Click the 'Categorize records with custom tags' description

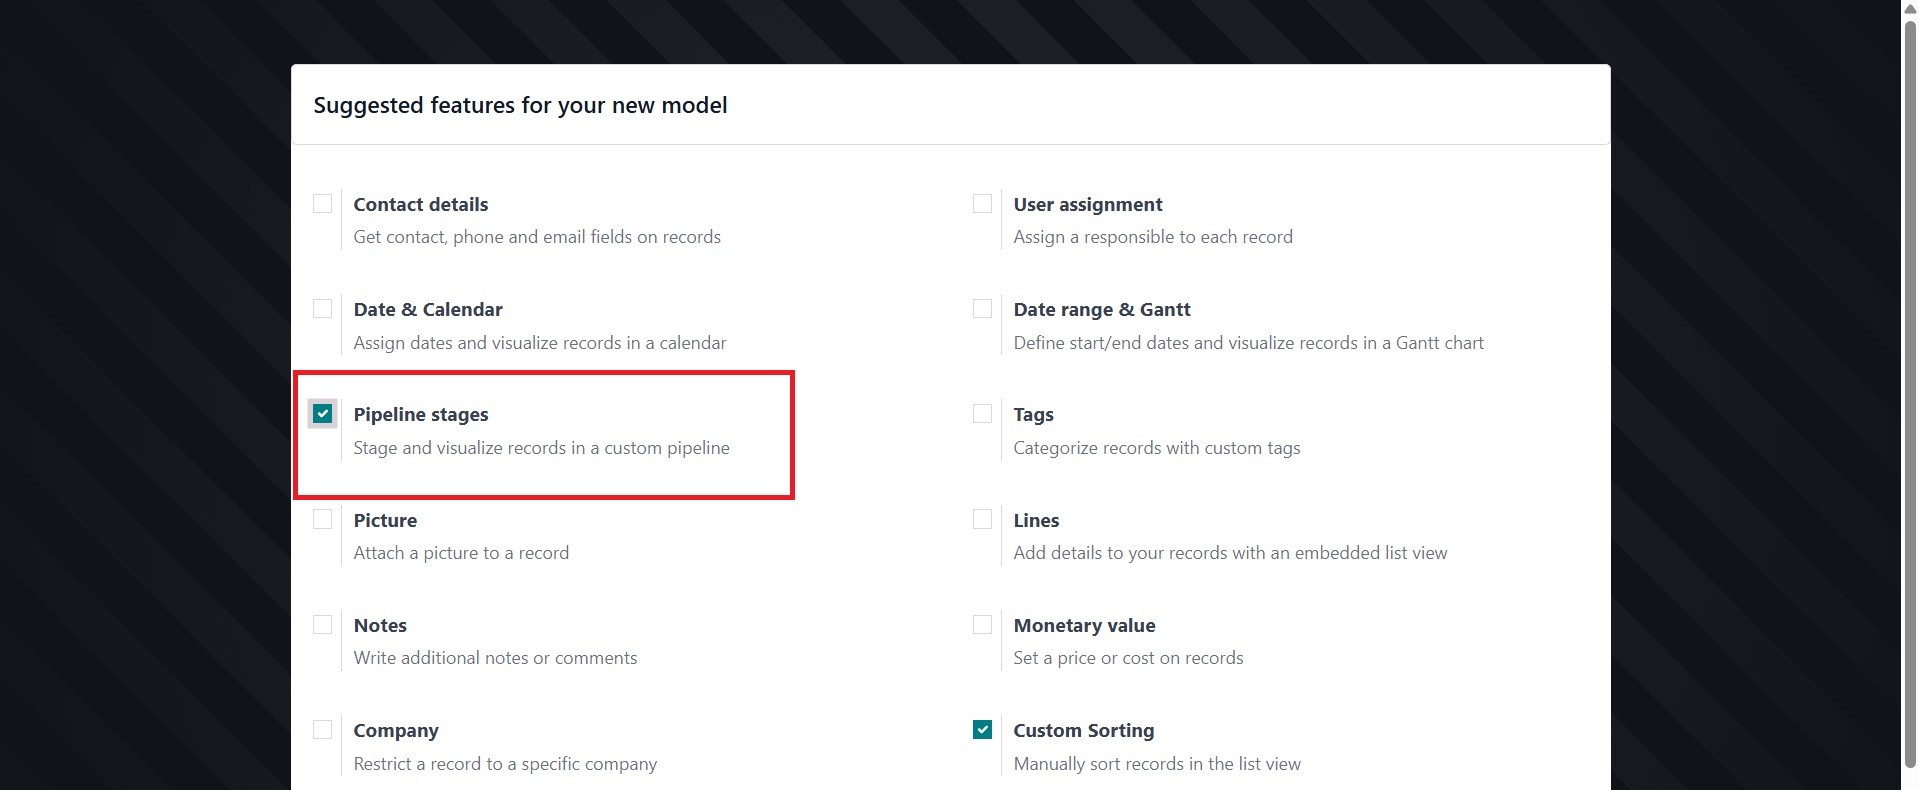(x=1156, y=448)
